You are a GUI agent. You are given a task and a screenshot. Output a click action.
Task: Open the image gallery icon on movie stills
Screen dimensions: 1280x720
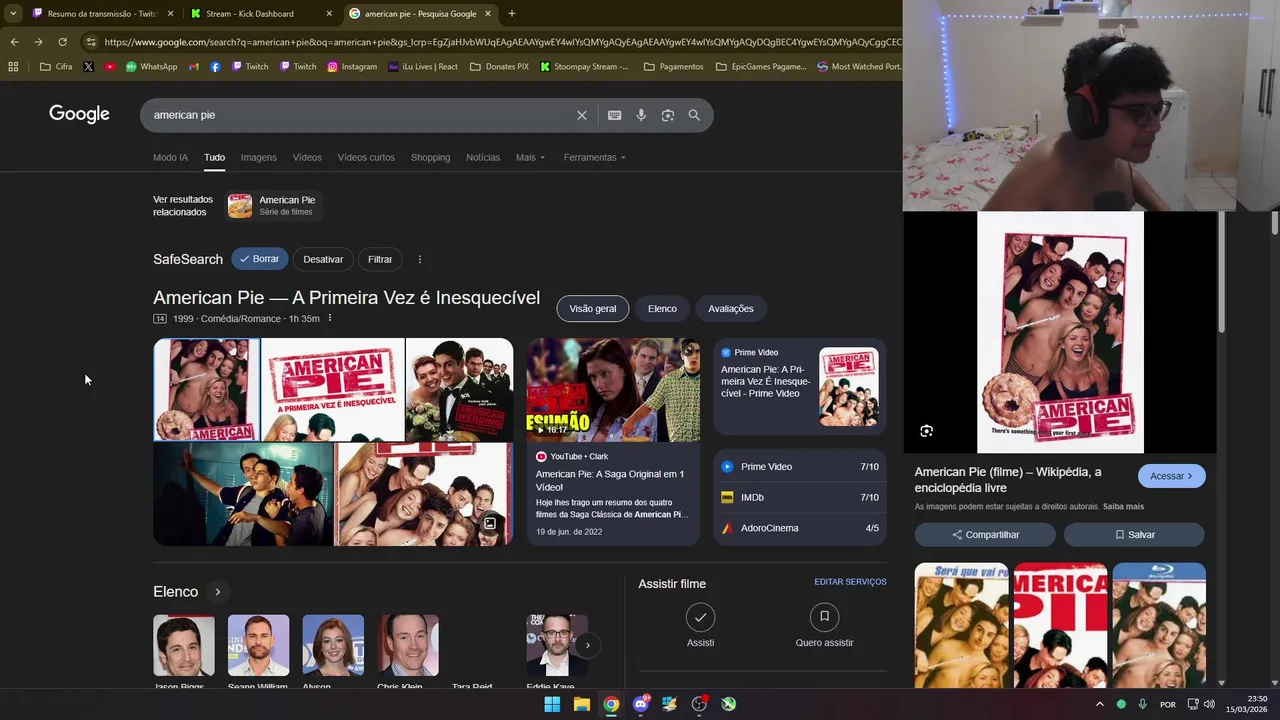tap(490, 523)
